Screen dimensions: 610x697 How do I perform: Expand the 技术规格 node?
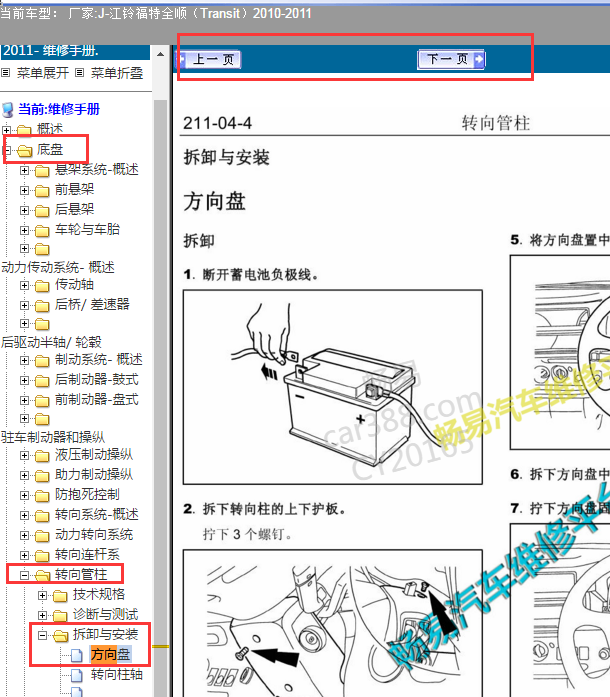coord(42,595)
